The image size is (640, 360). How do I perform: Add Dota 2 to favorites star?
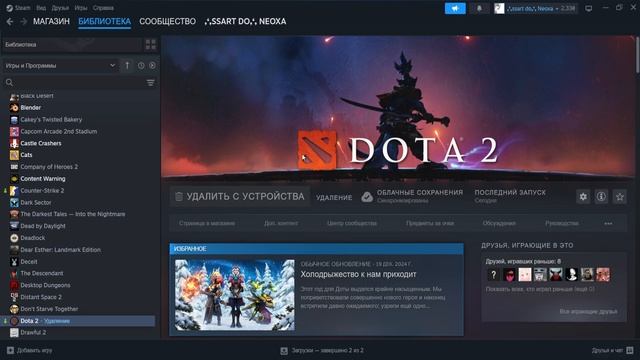tap(620, 197)
